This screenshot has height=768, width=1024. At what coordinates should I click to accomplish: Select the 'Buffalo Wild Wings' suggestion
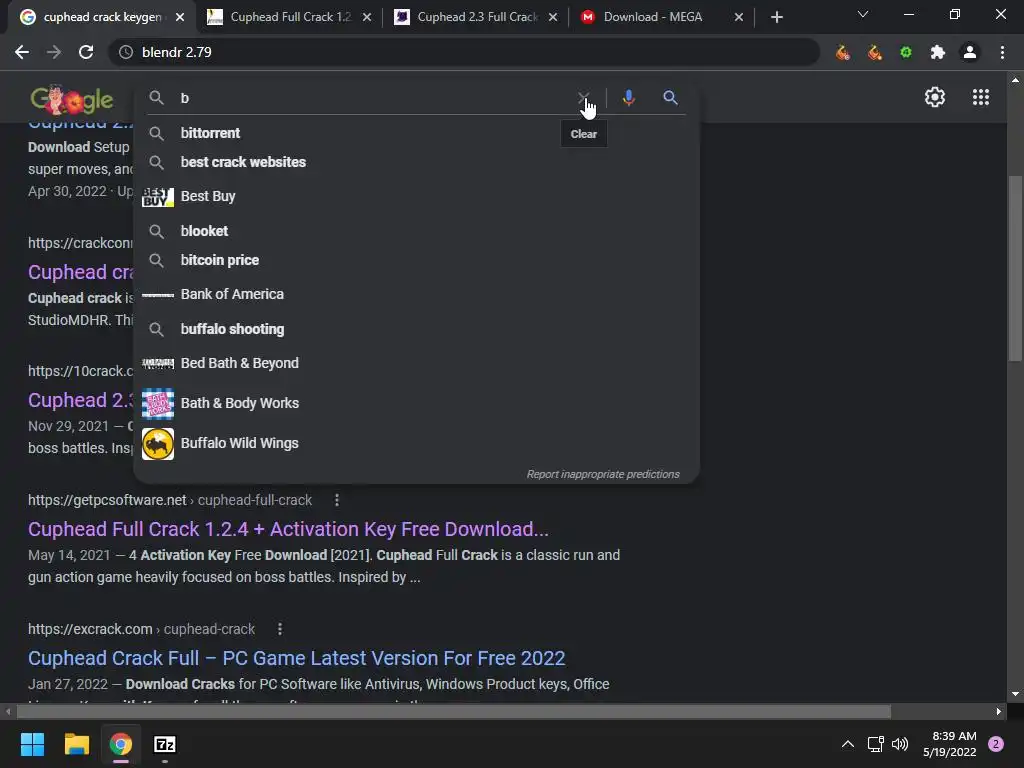pyautogui.click(x=416, y=443)
